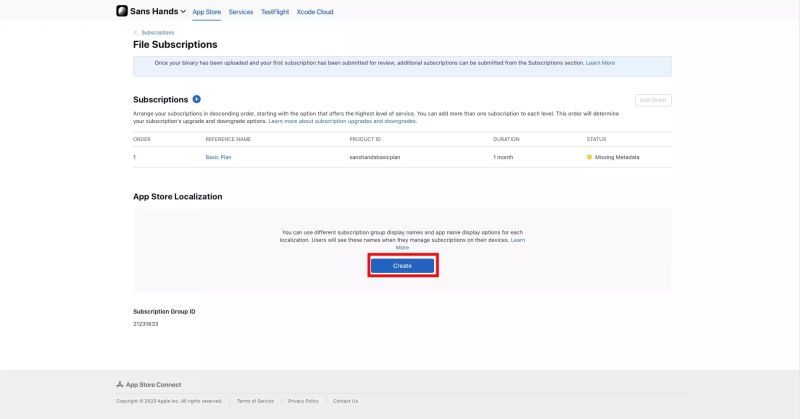Select the Subscription Group ID 21231633
The height and width of the screenshot is (419, 800).
(x=145, y=324)
